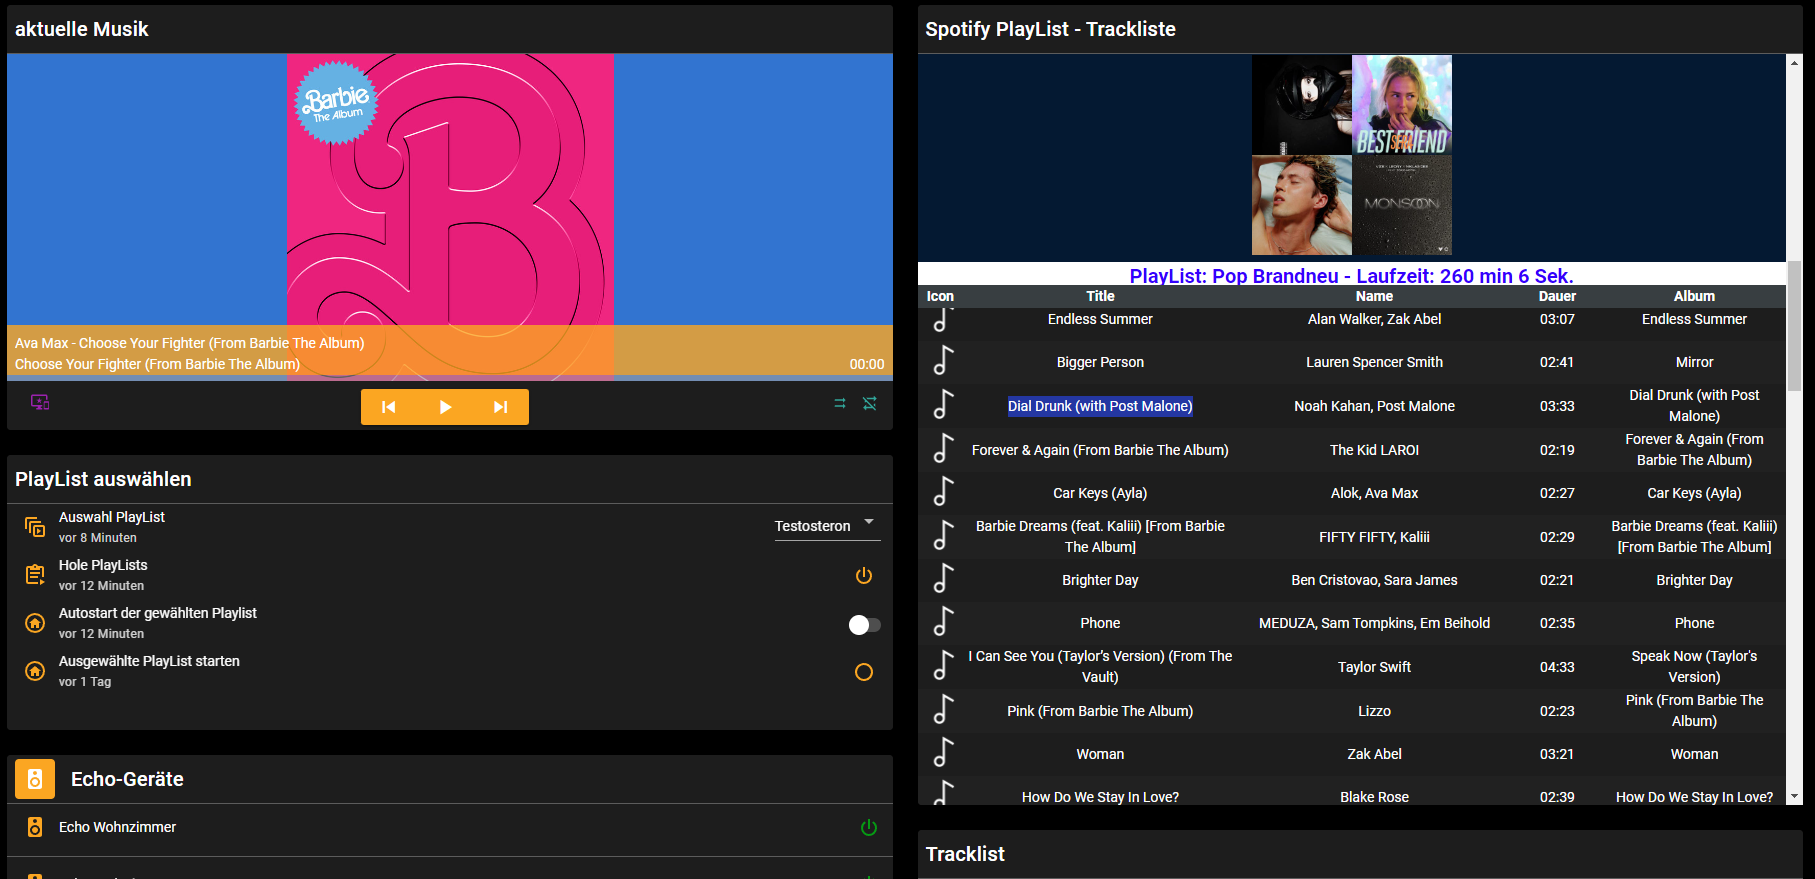The width and height of the screenshot is (1815, 879).
Task: Click the Hole PlayLists power button
Action: coord(864,575)
